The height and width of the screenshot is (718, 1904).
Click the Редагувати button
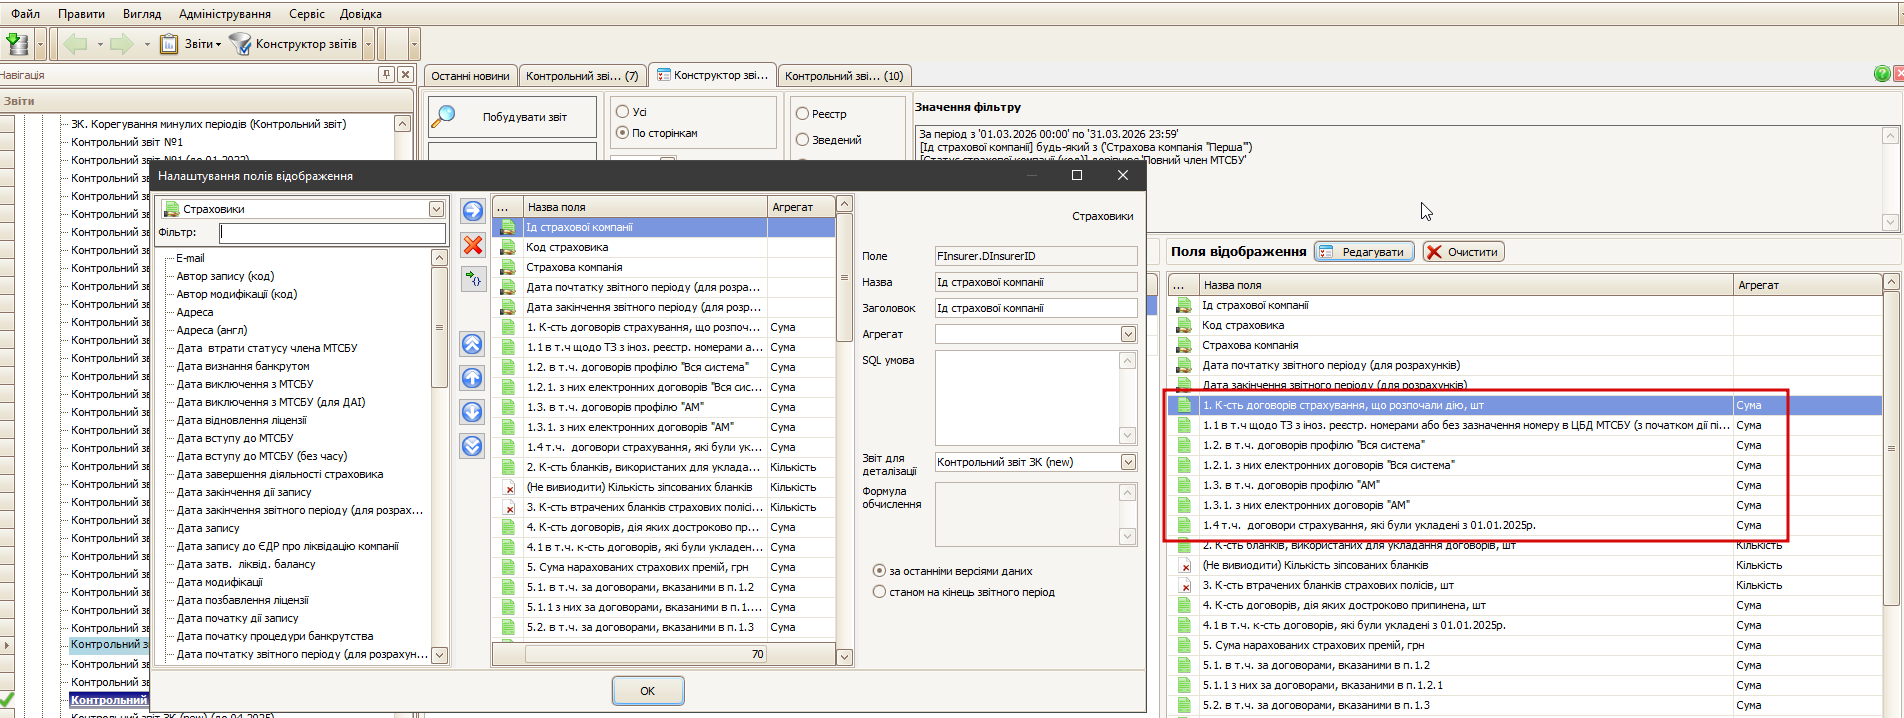pyautogui.click(x=1363, y=252)
